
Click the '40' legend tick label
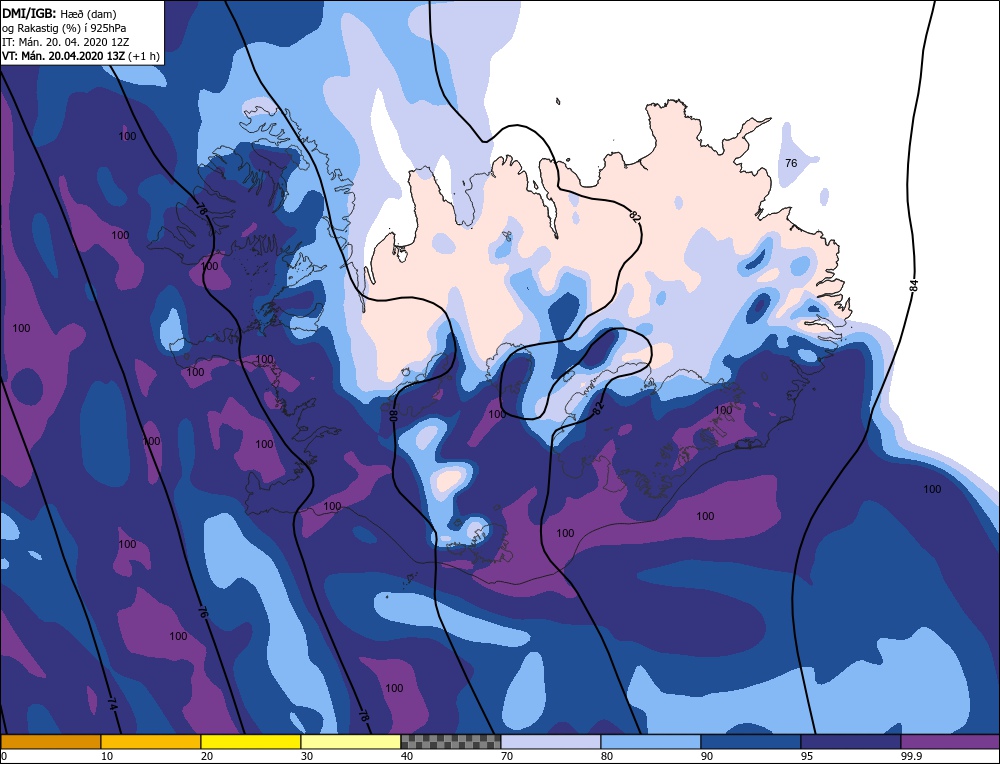(407, 756)
